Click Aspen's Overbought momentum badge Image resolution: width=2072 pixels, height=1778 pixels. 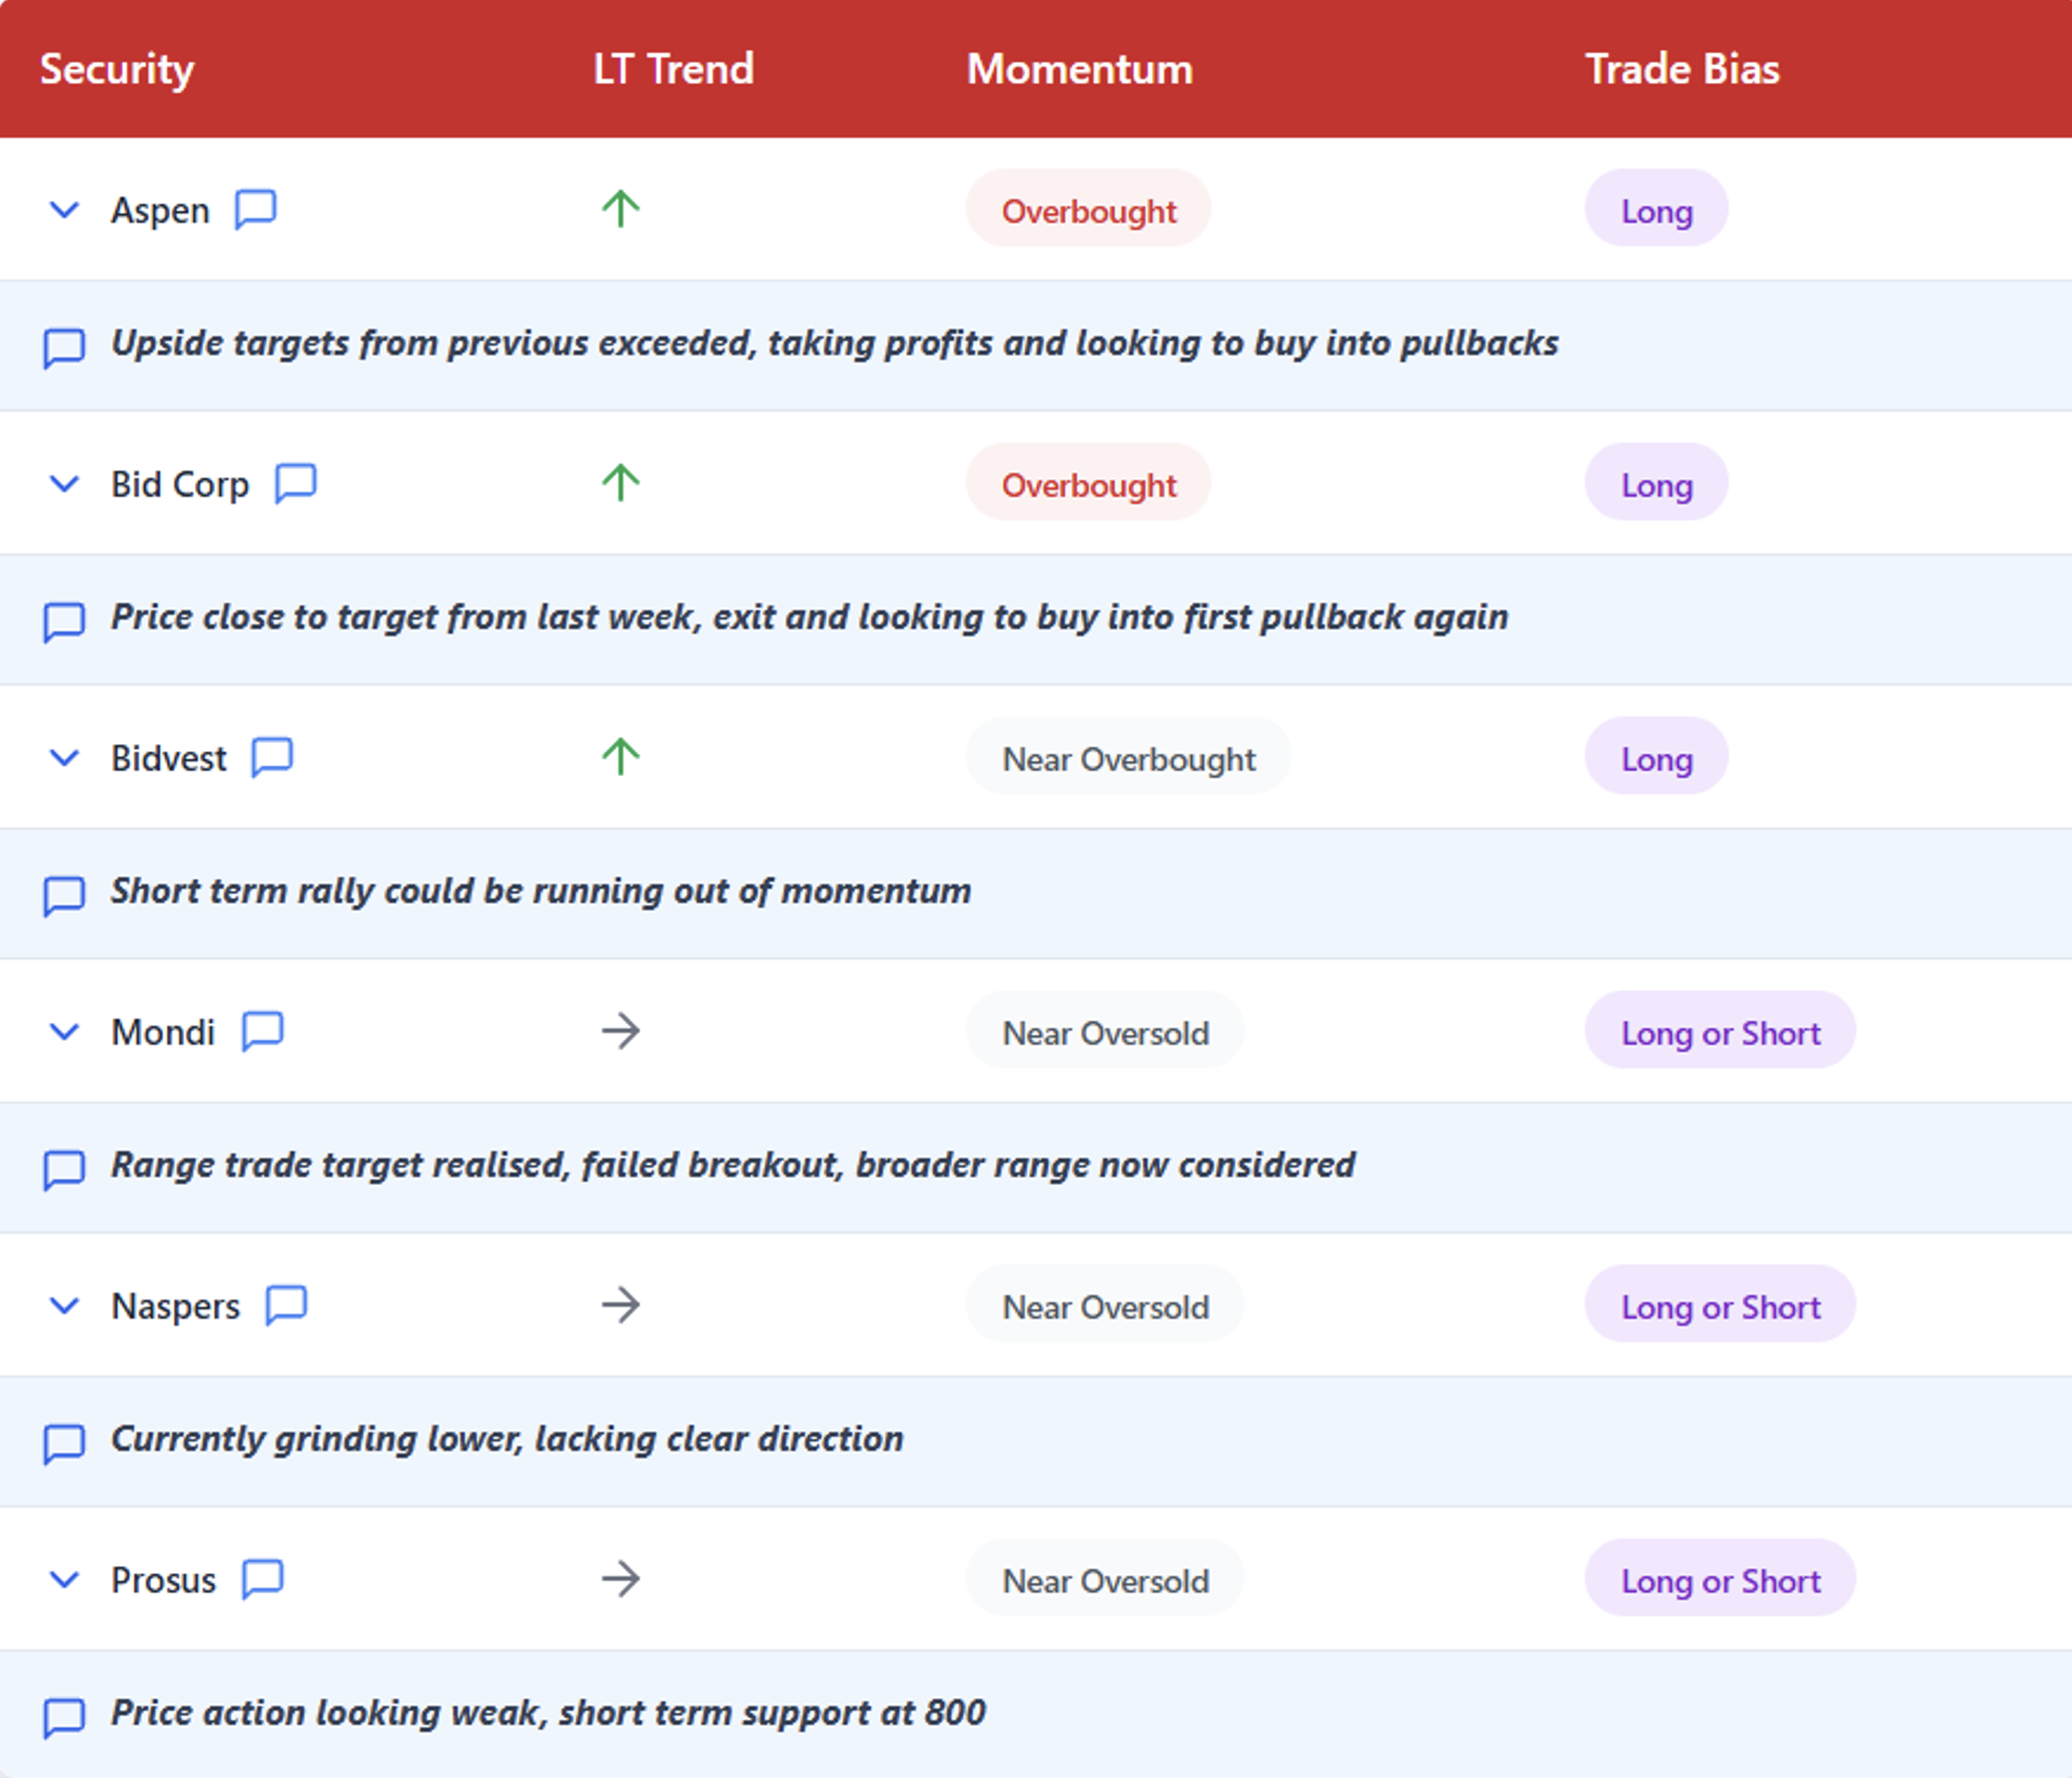(1088, 210)
